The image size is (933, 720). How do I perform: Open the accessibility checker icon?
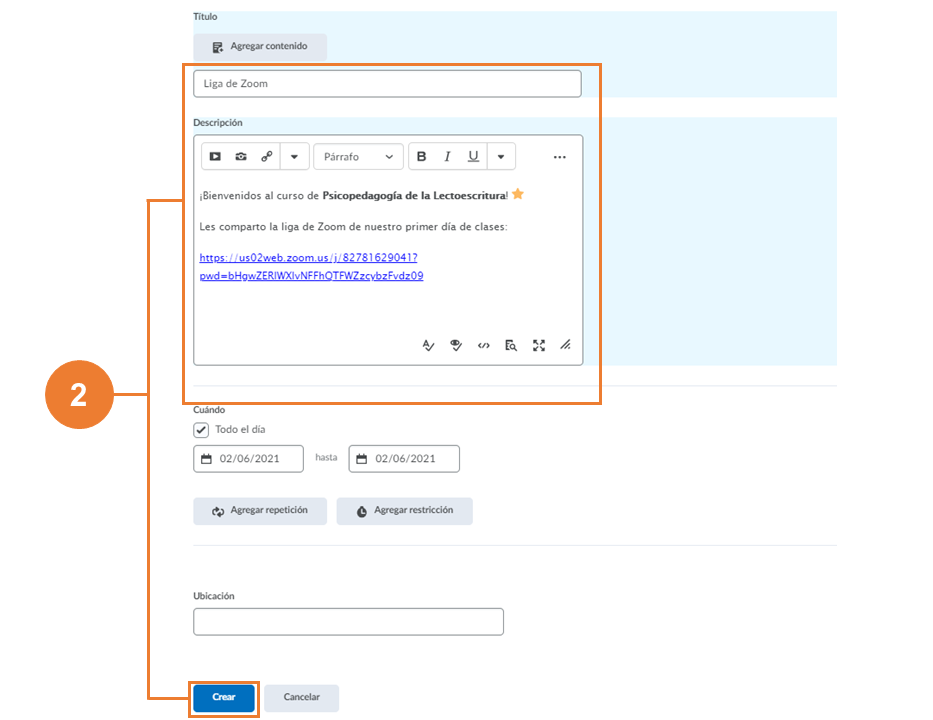tap(456, 346)
